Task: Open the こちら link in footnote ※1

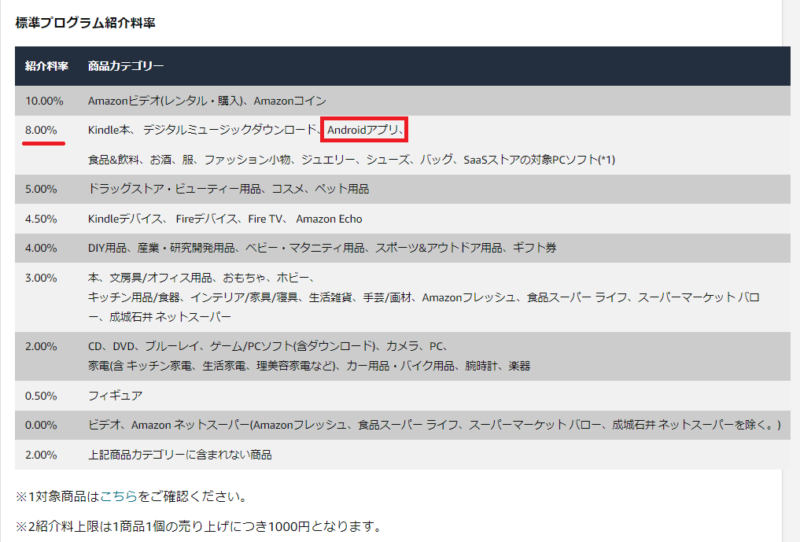Action: [118, 496]
